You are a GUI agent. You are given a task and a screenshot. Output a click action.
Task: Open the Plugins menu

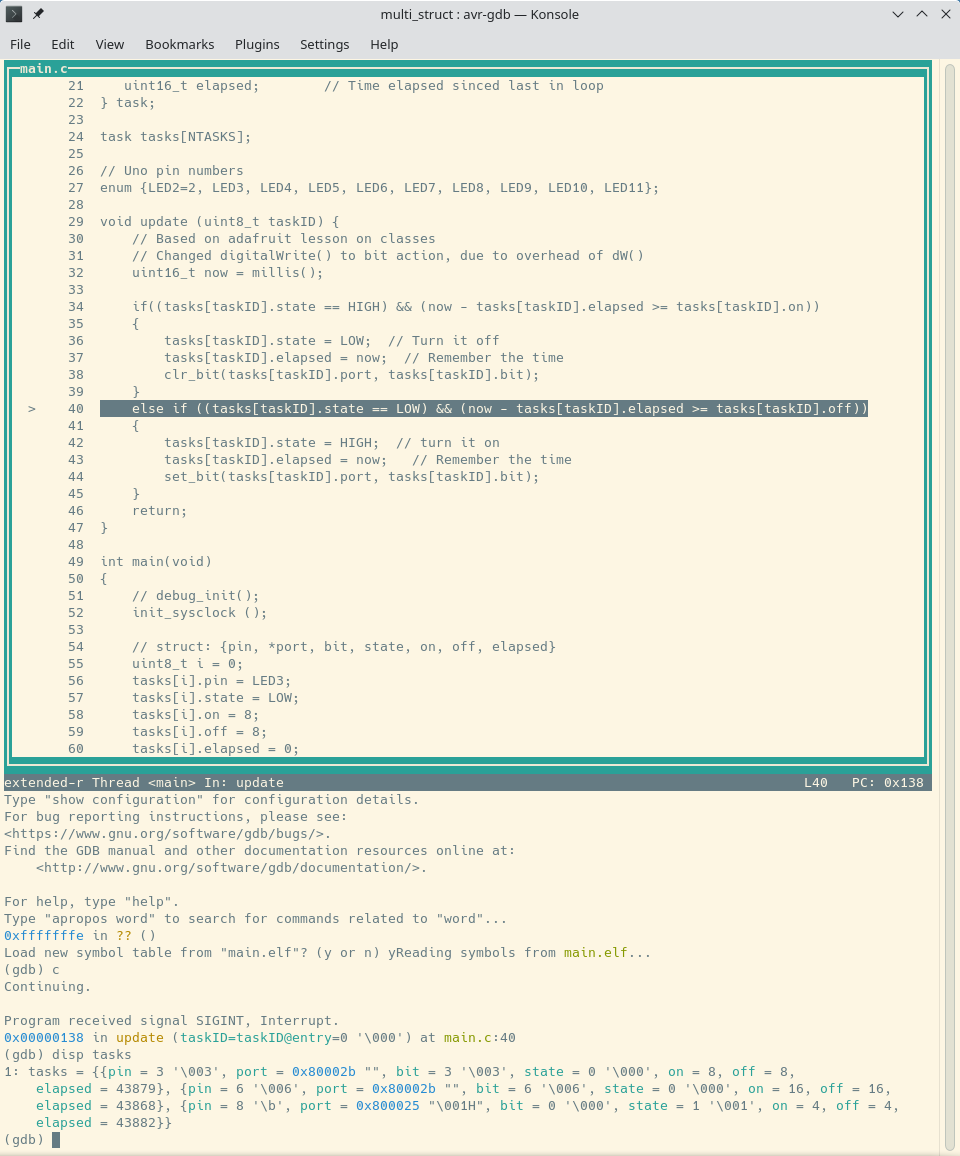pyautogui.click(x=257, y=44)
